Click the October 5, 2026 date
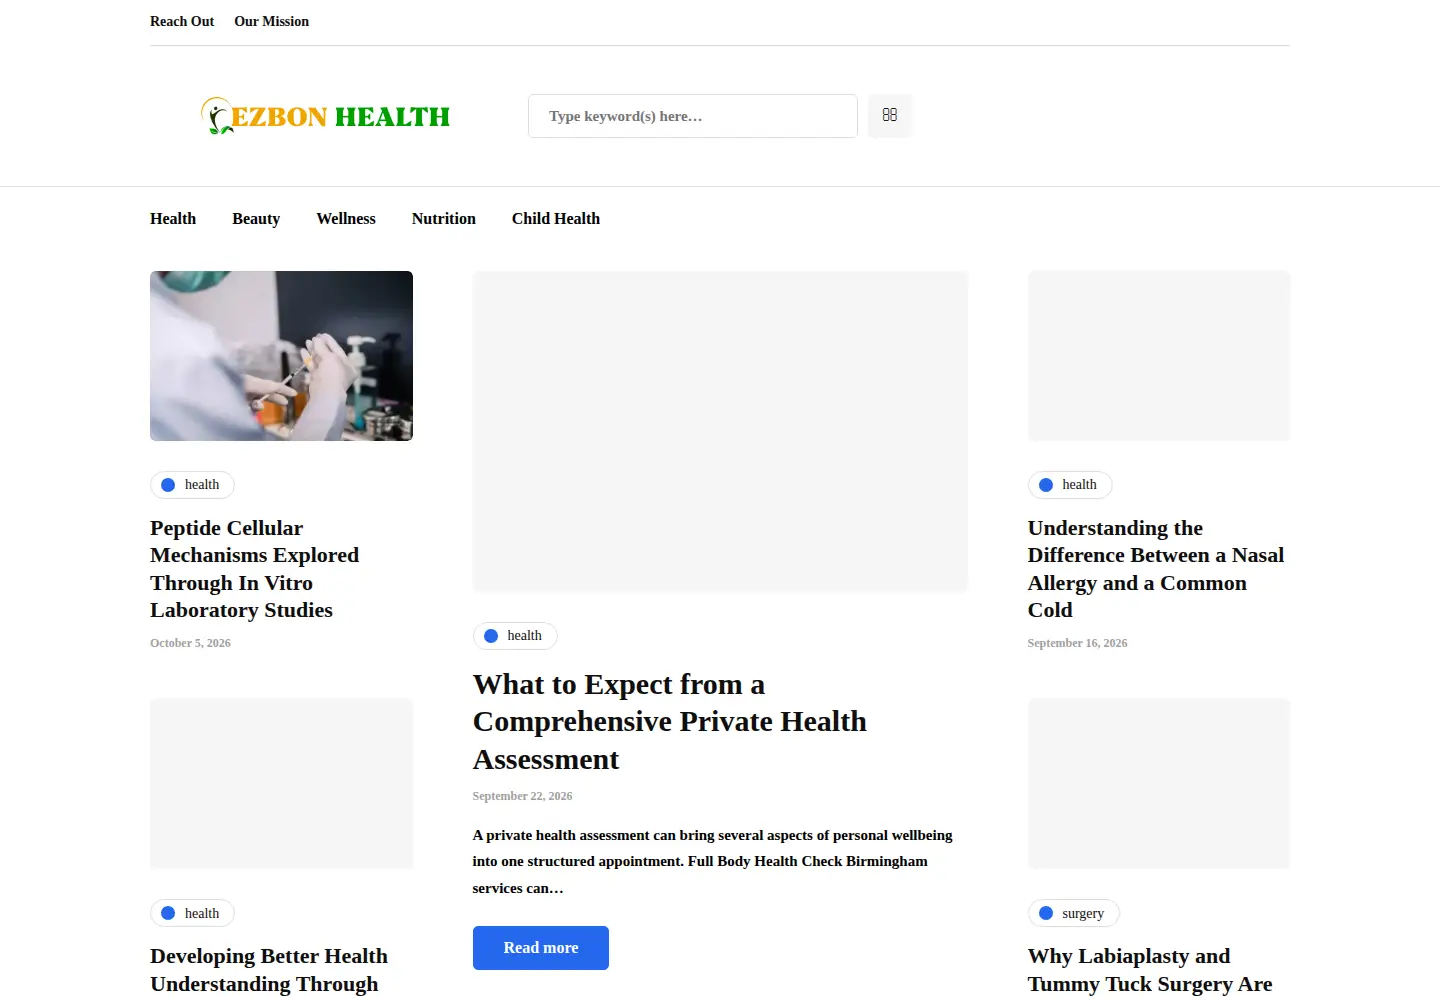This screenshot has width=1440, height=1000. 190,643
